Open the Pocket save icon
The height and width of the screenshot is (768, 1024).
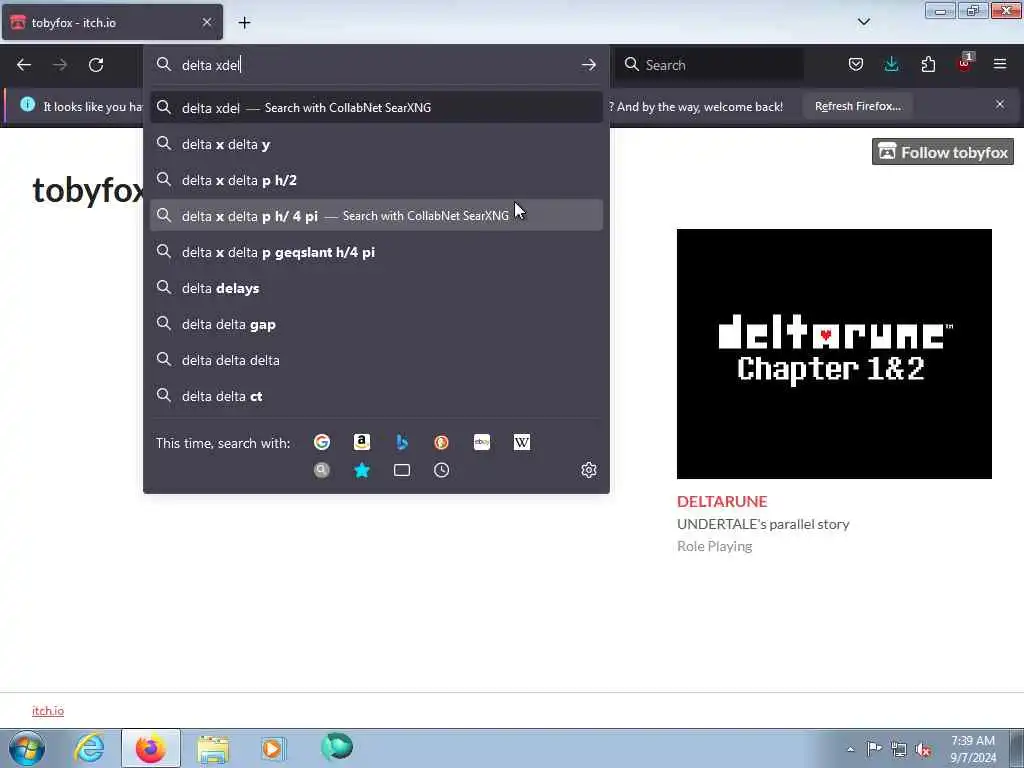[x=856, y=64]
